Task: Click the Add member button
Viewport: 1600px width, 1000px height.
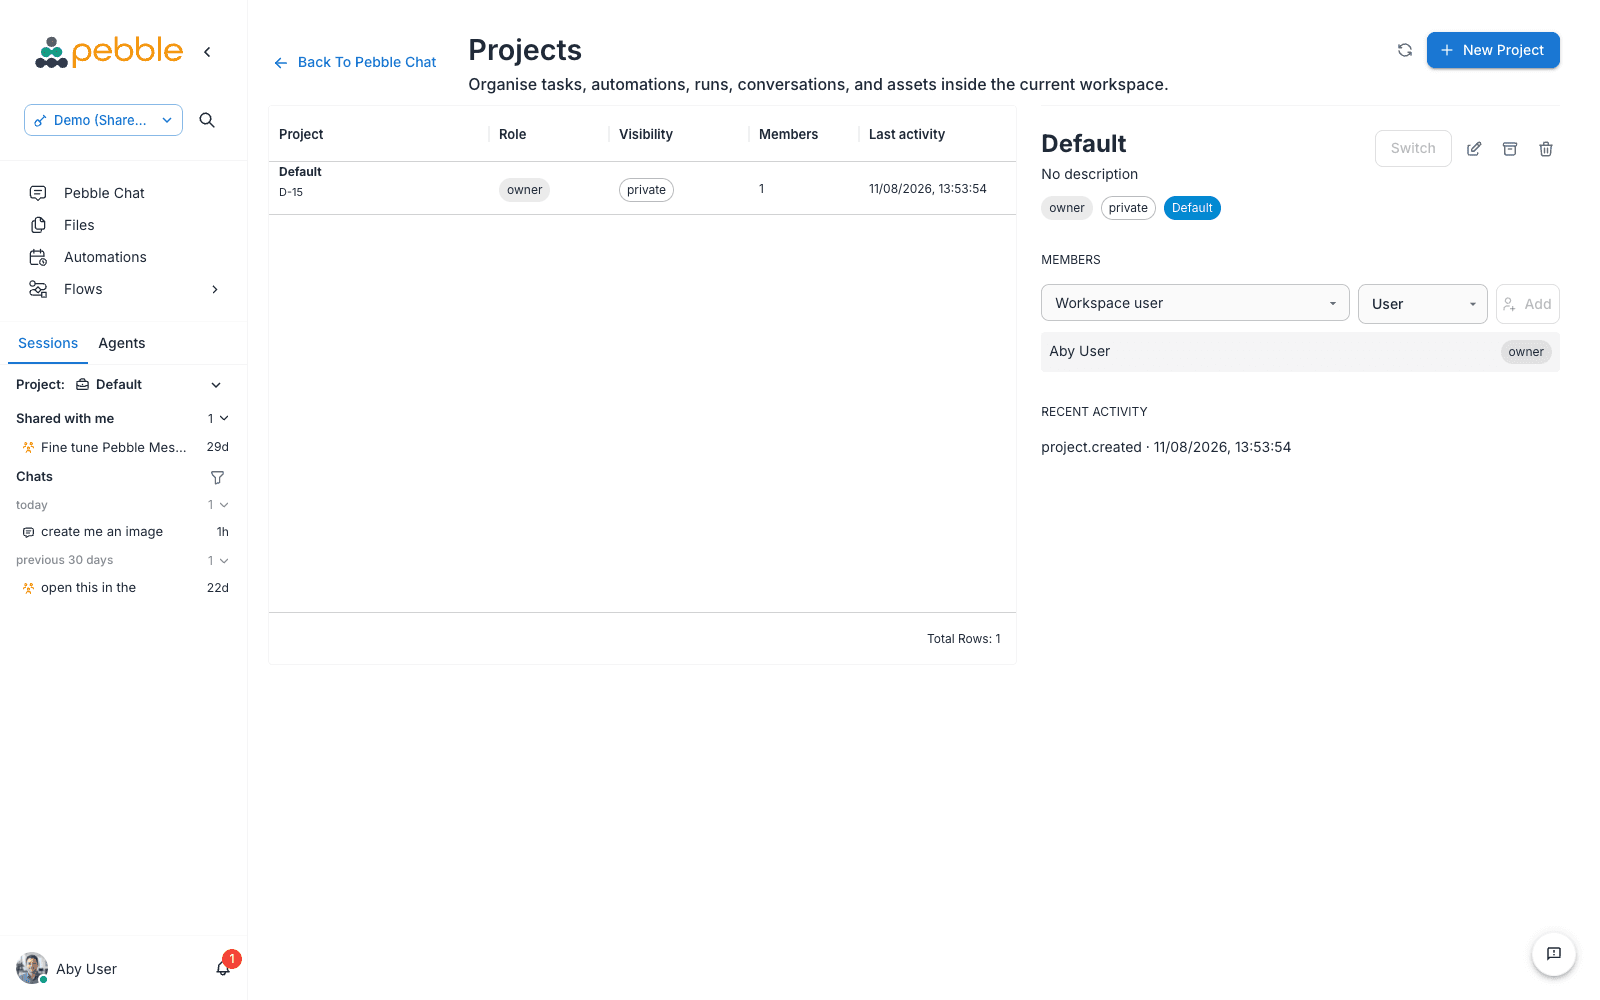Action: coord(1528,304)
